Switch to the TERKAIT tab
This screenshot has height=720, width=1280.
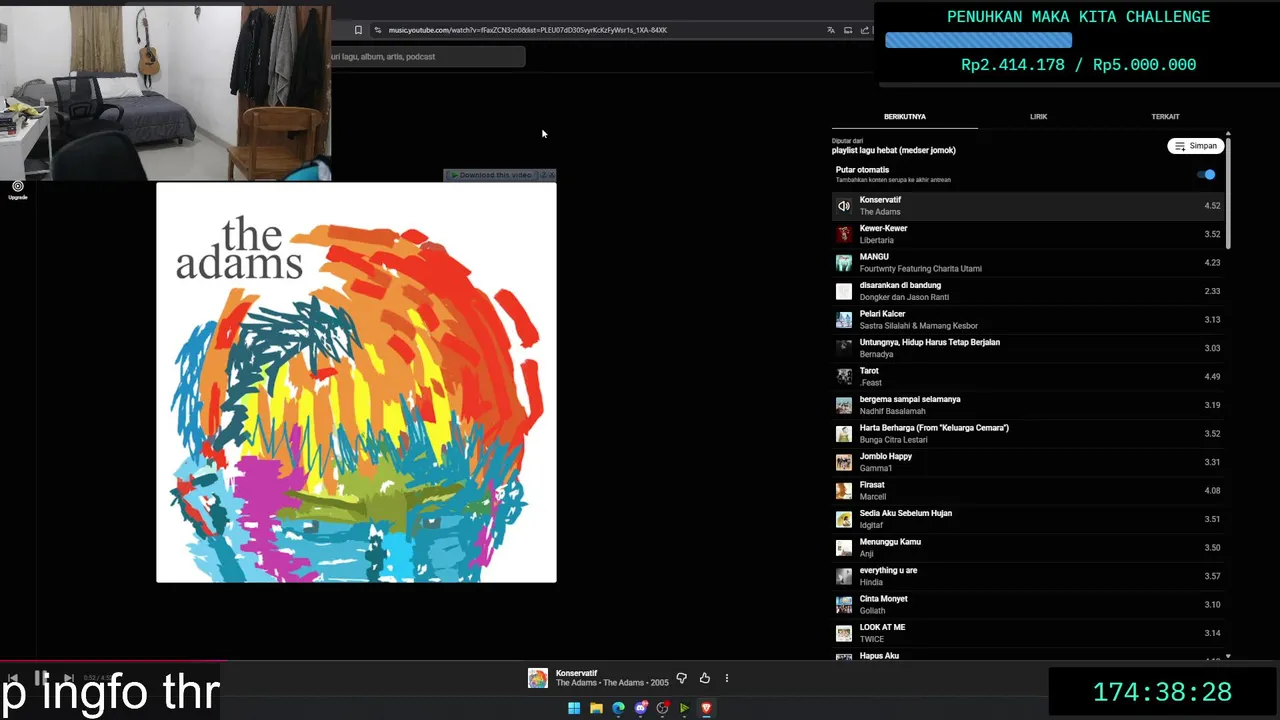pos(1165,117)
